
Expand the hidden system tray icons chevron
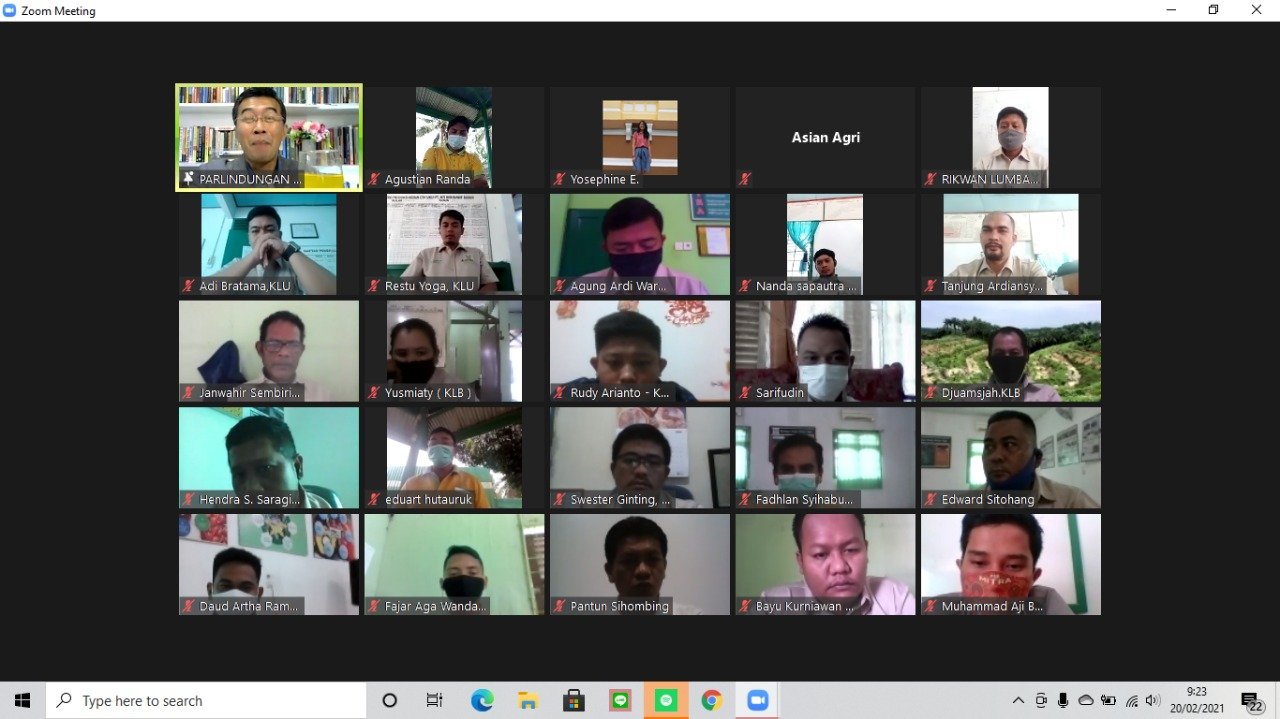click(1018, 701)
